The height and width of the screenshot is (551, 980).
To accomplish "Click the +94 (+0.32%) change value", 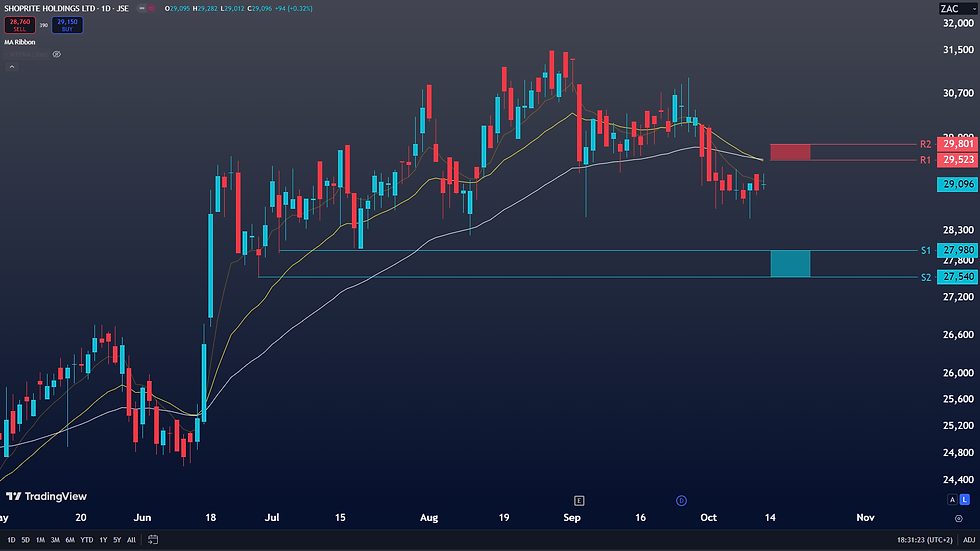I will pos(293,9).
